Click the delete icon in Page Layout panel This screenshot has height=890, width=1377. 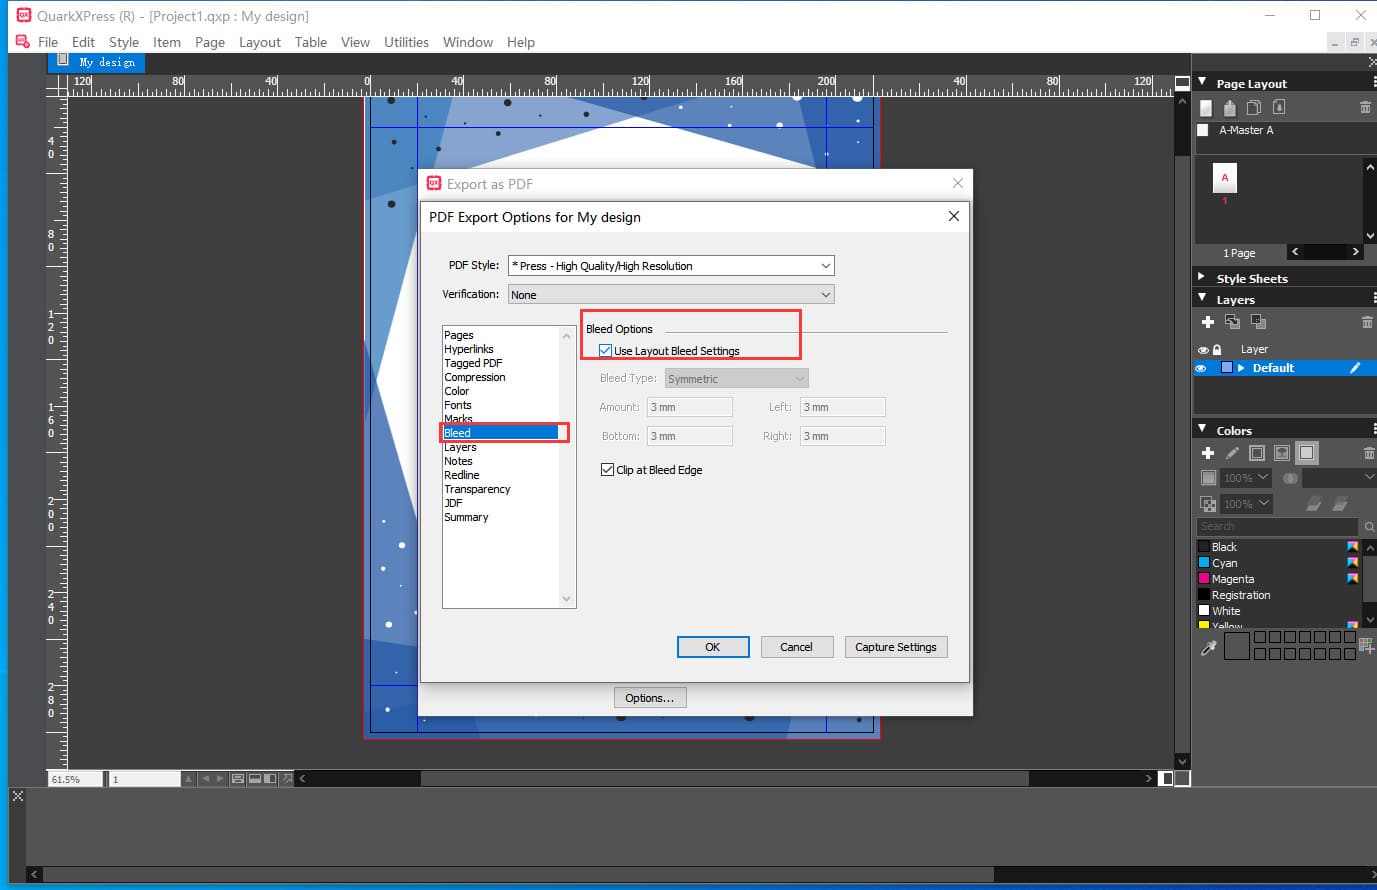[1365, 107]
